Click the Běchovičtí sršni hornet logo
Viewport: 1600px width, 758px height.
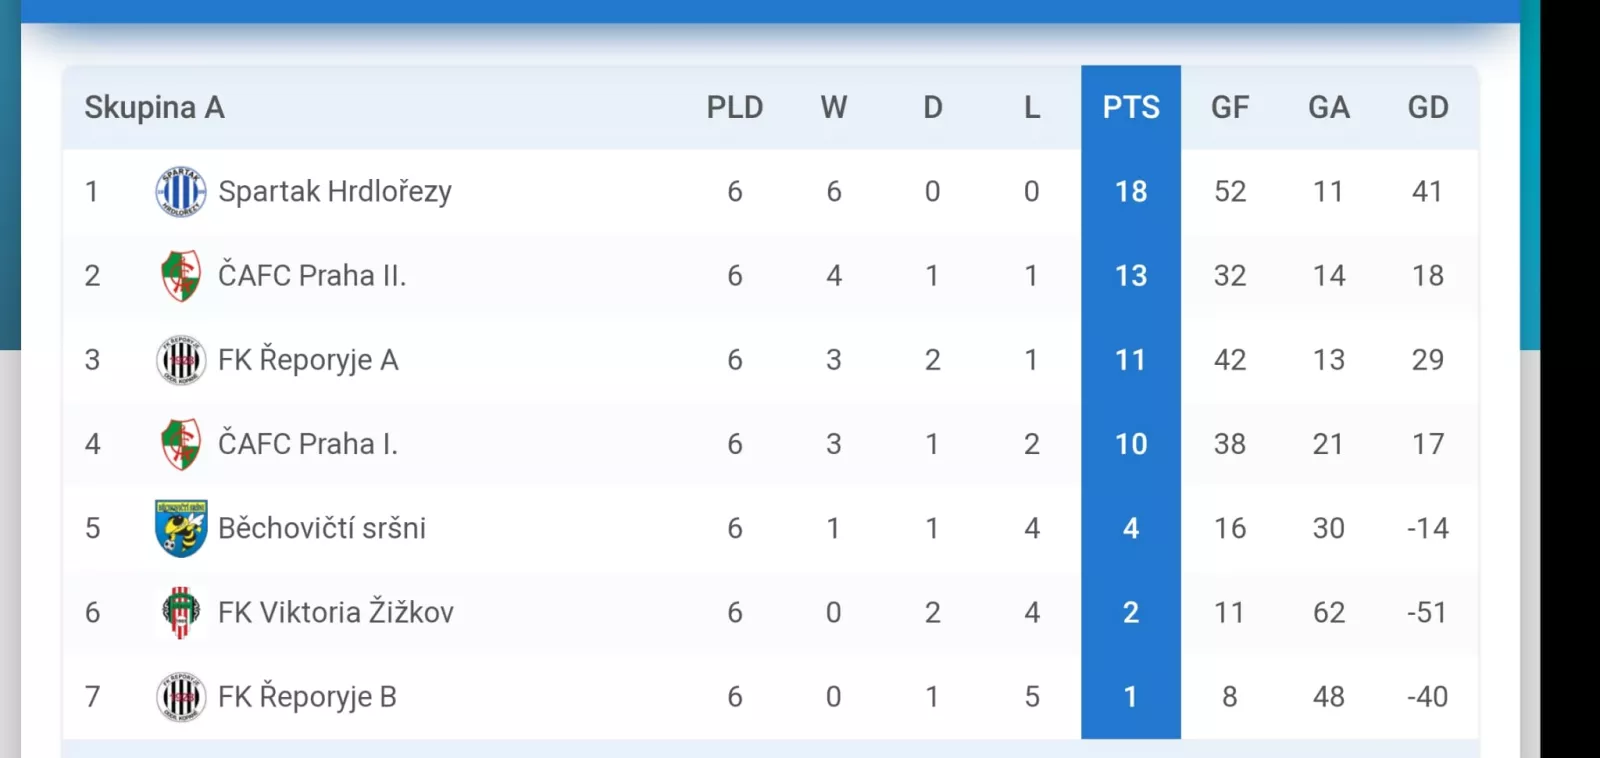pyautogui.click(x=181, y=528)
